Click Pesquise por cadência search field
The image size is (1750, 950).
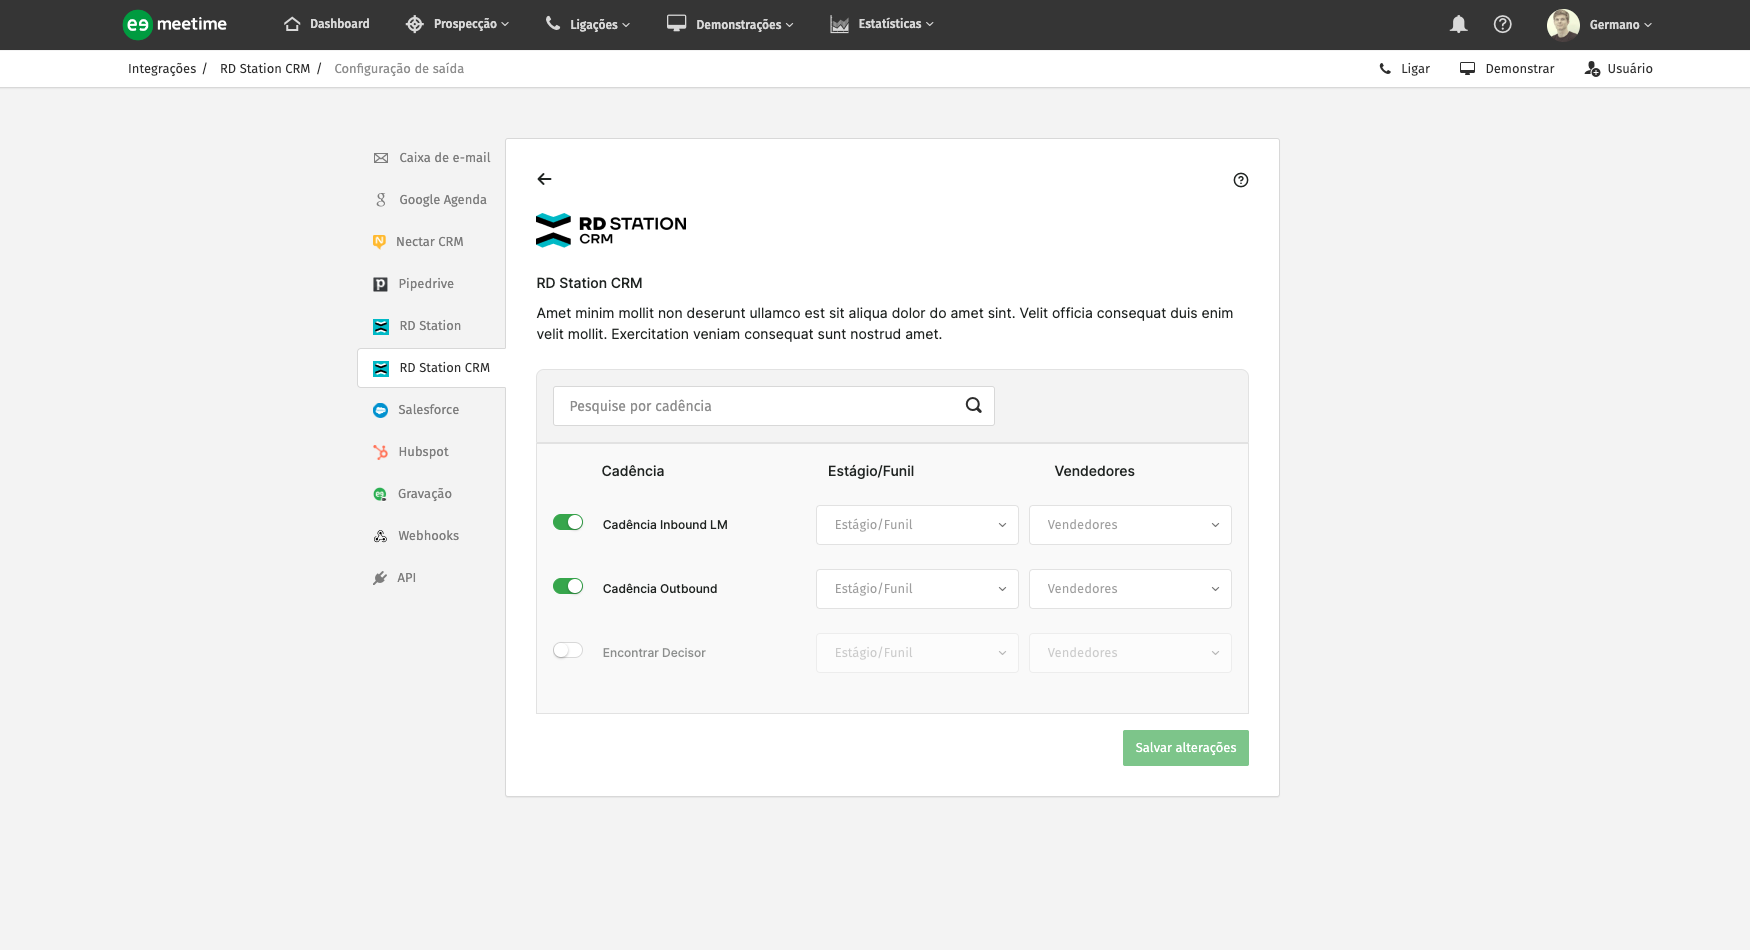(x=773, y=406)
